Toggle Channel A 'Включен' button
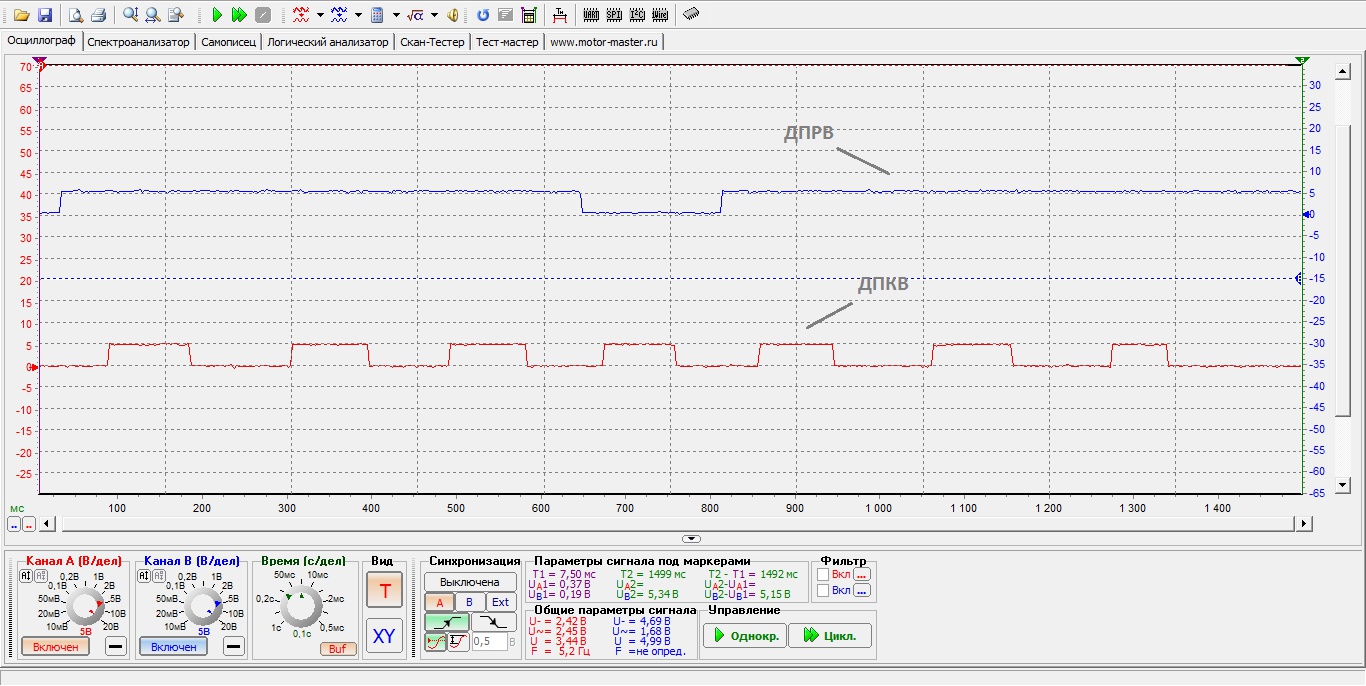The image size is (1366, 686). 55,647
